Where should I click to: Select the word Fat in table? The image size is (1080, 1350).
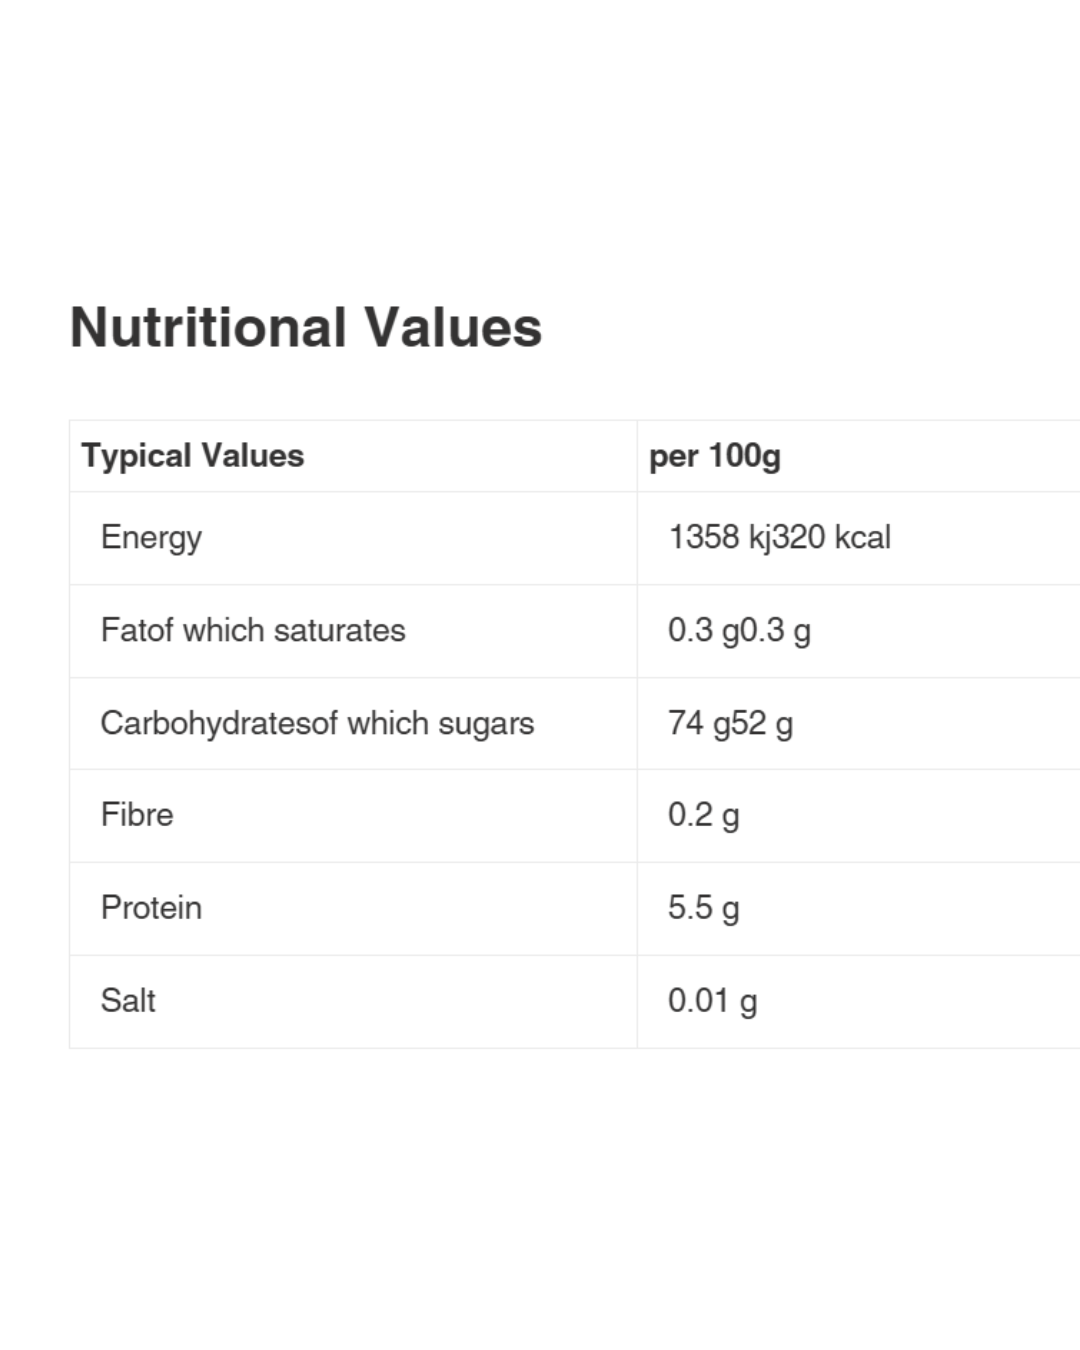tap(120, 630)
